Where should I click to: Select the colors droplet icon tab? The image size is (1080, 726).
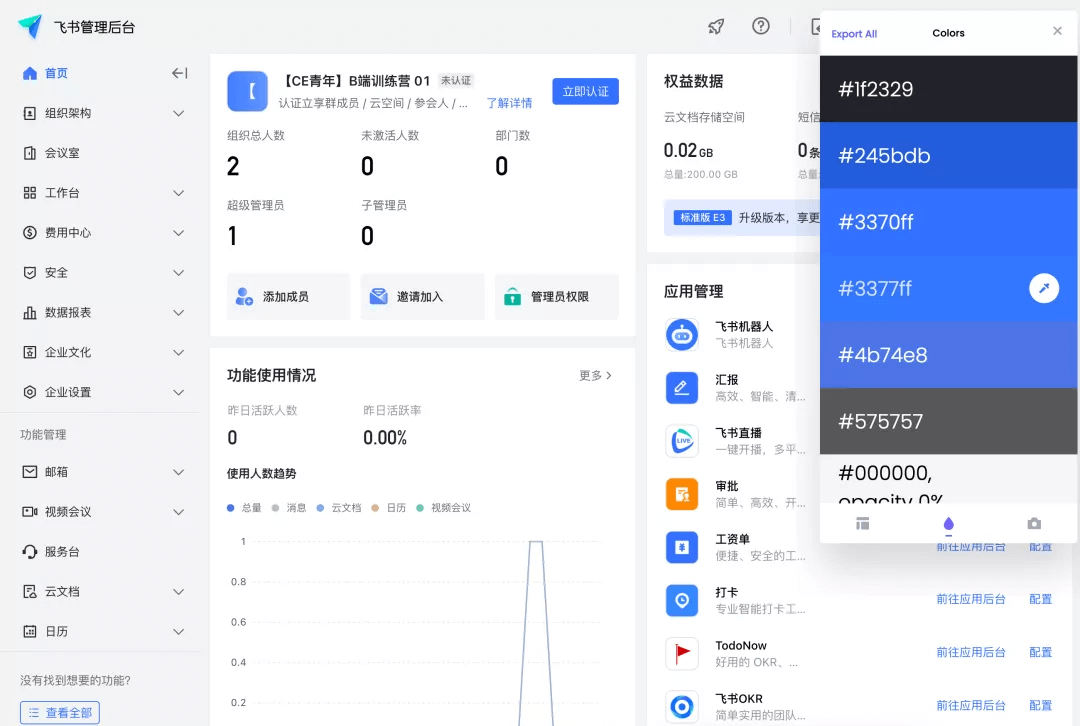948,524
